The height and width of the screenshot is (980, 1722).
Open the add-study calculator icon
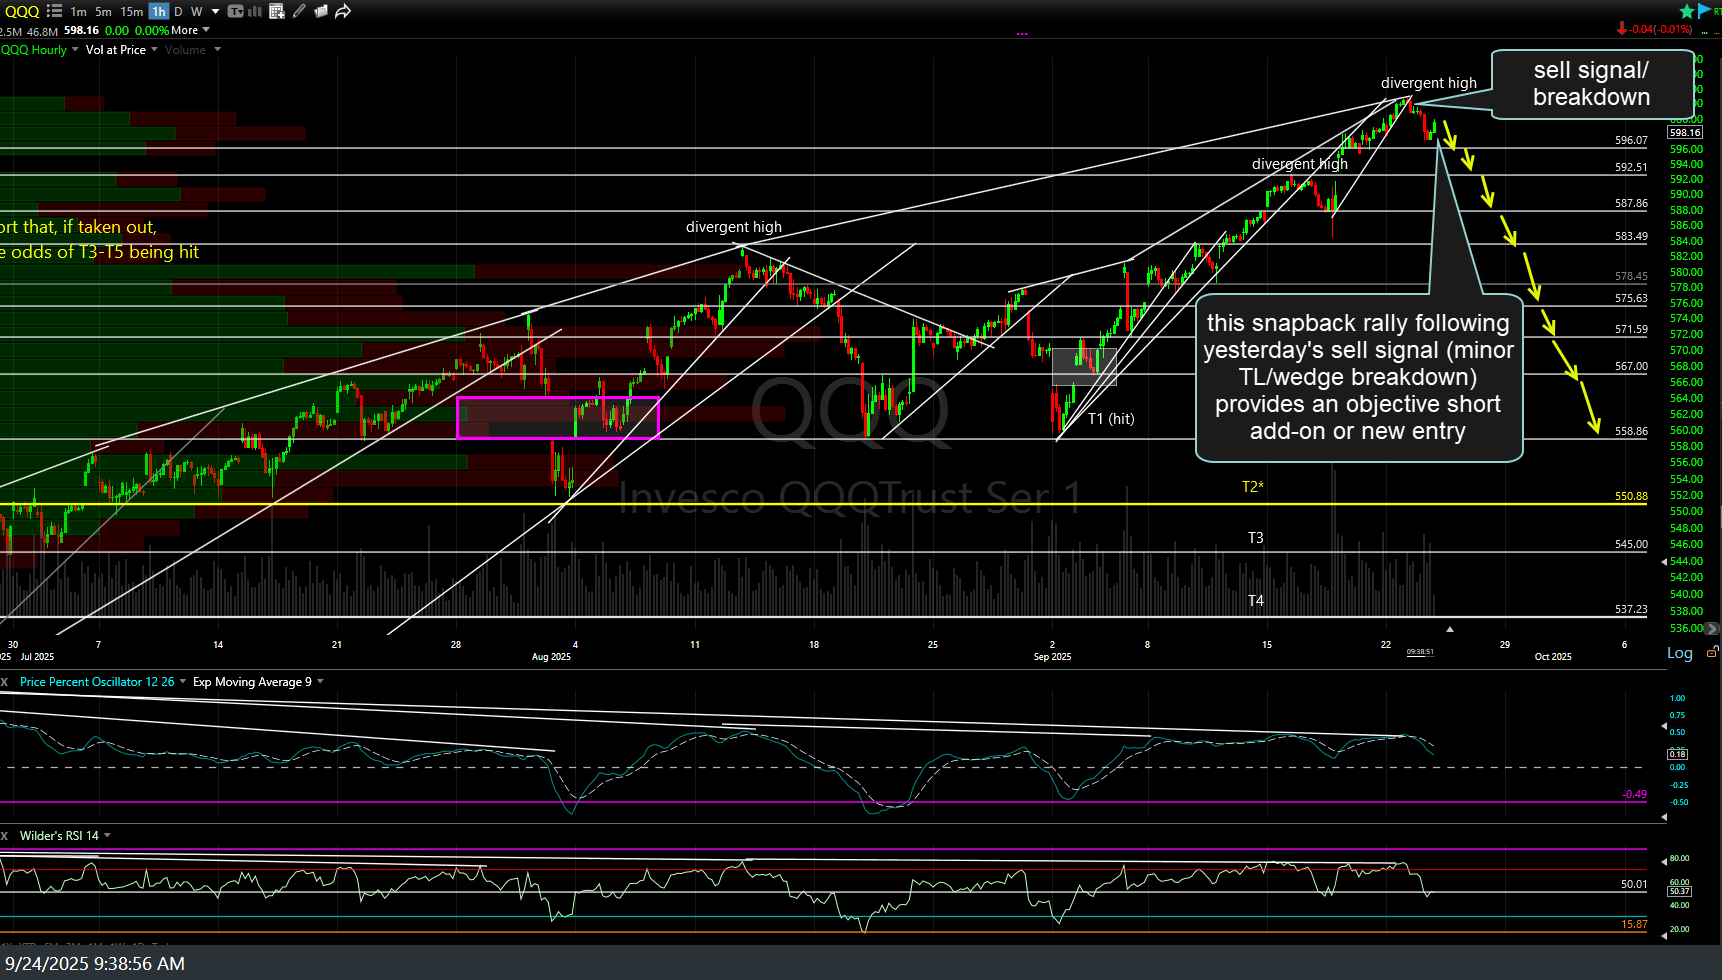point(278,11)
